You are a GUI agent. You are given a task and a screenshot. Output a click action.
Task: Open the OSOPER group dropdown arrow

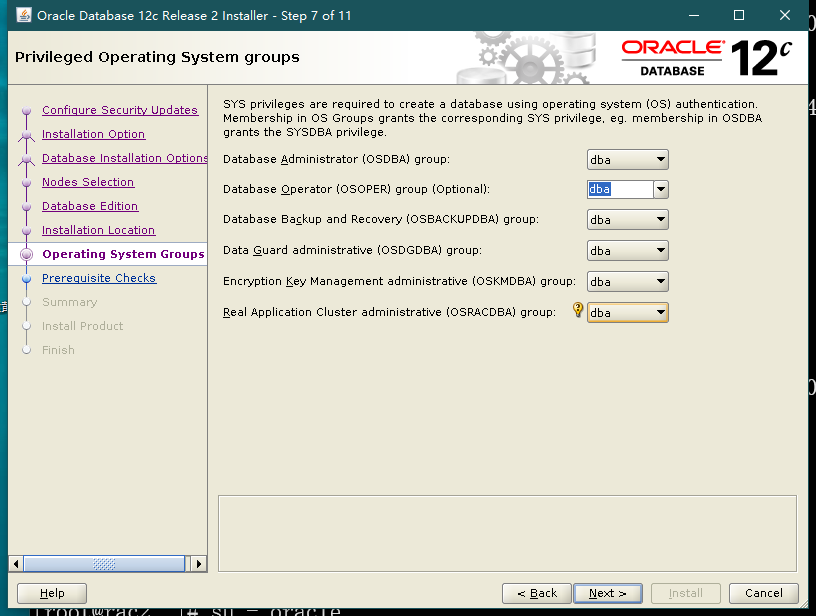[661, 189]
